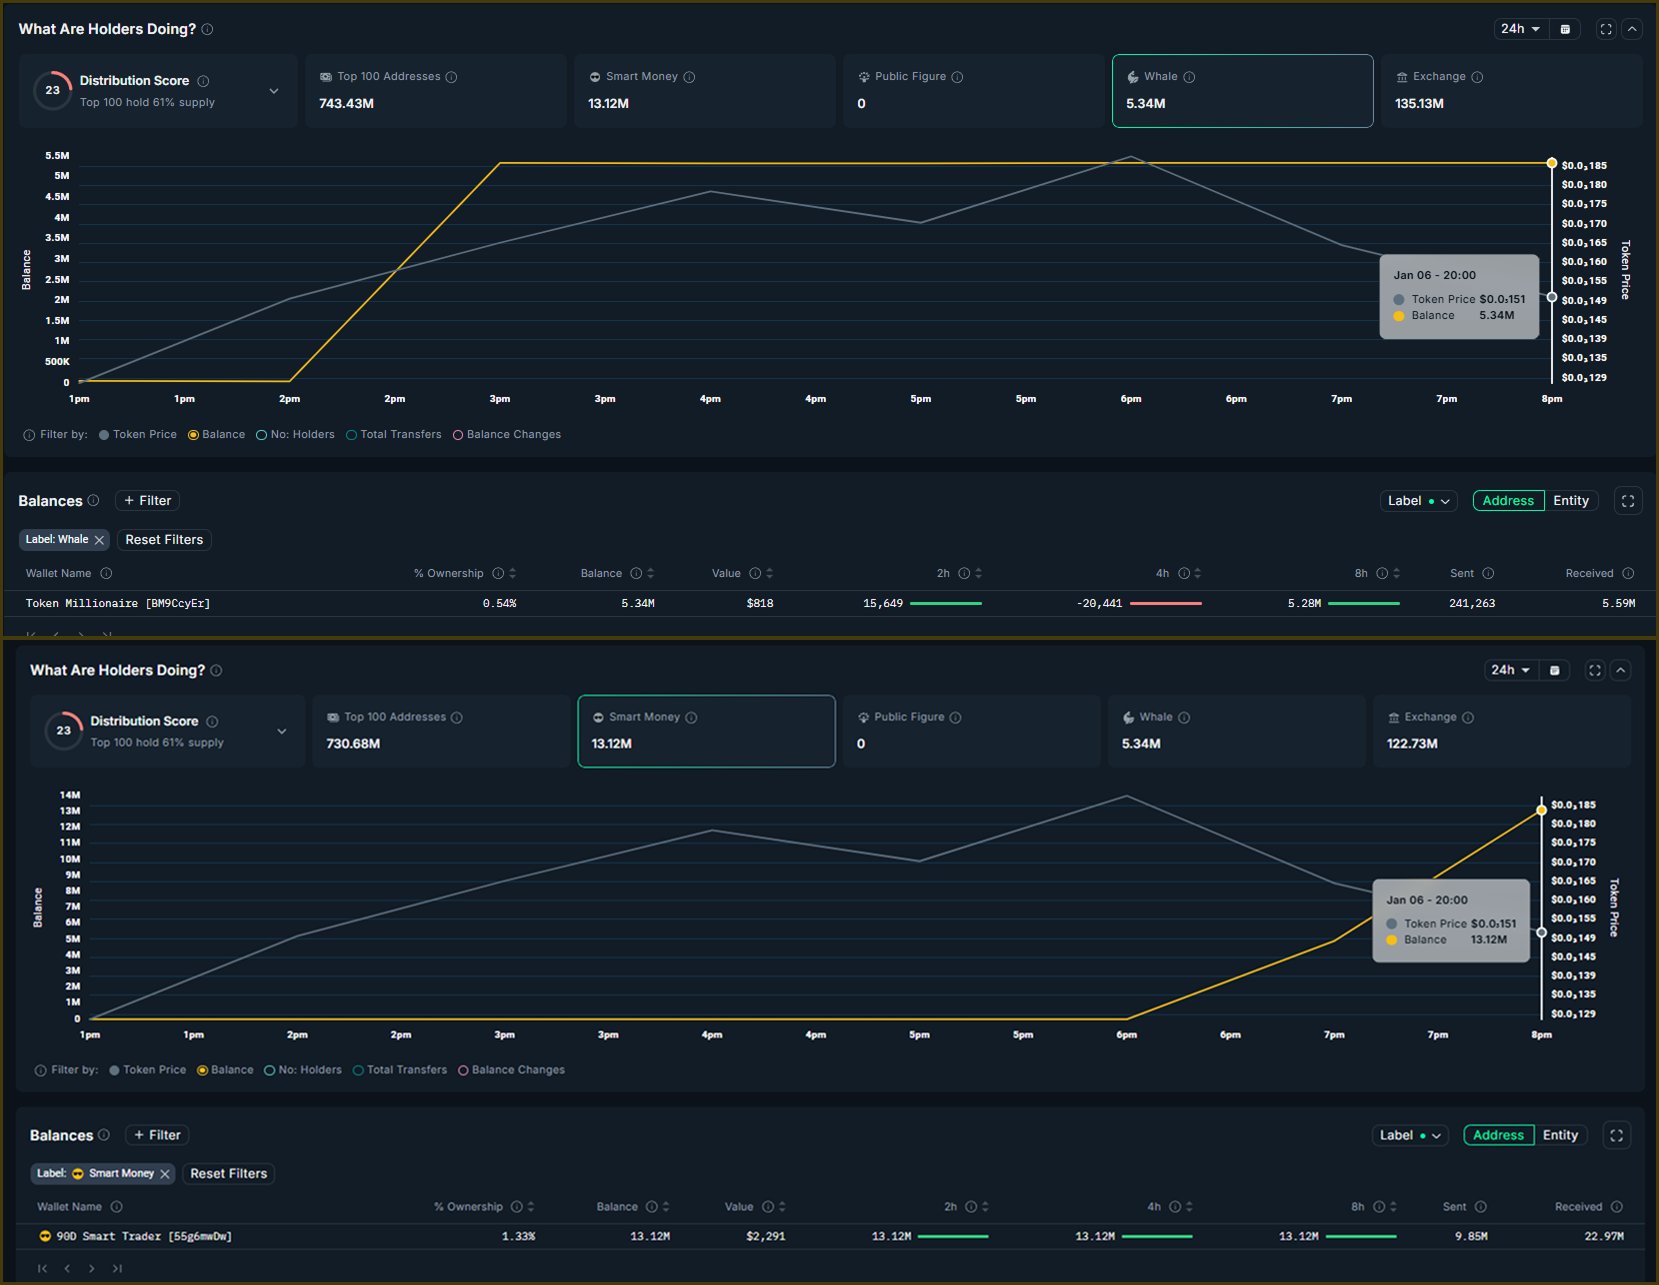1659x1285 pixels.
Task: Select the Exchange card showing 122.73M
Action: tap(1500, 731)
